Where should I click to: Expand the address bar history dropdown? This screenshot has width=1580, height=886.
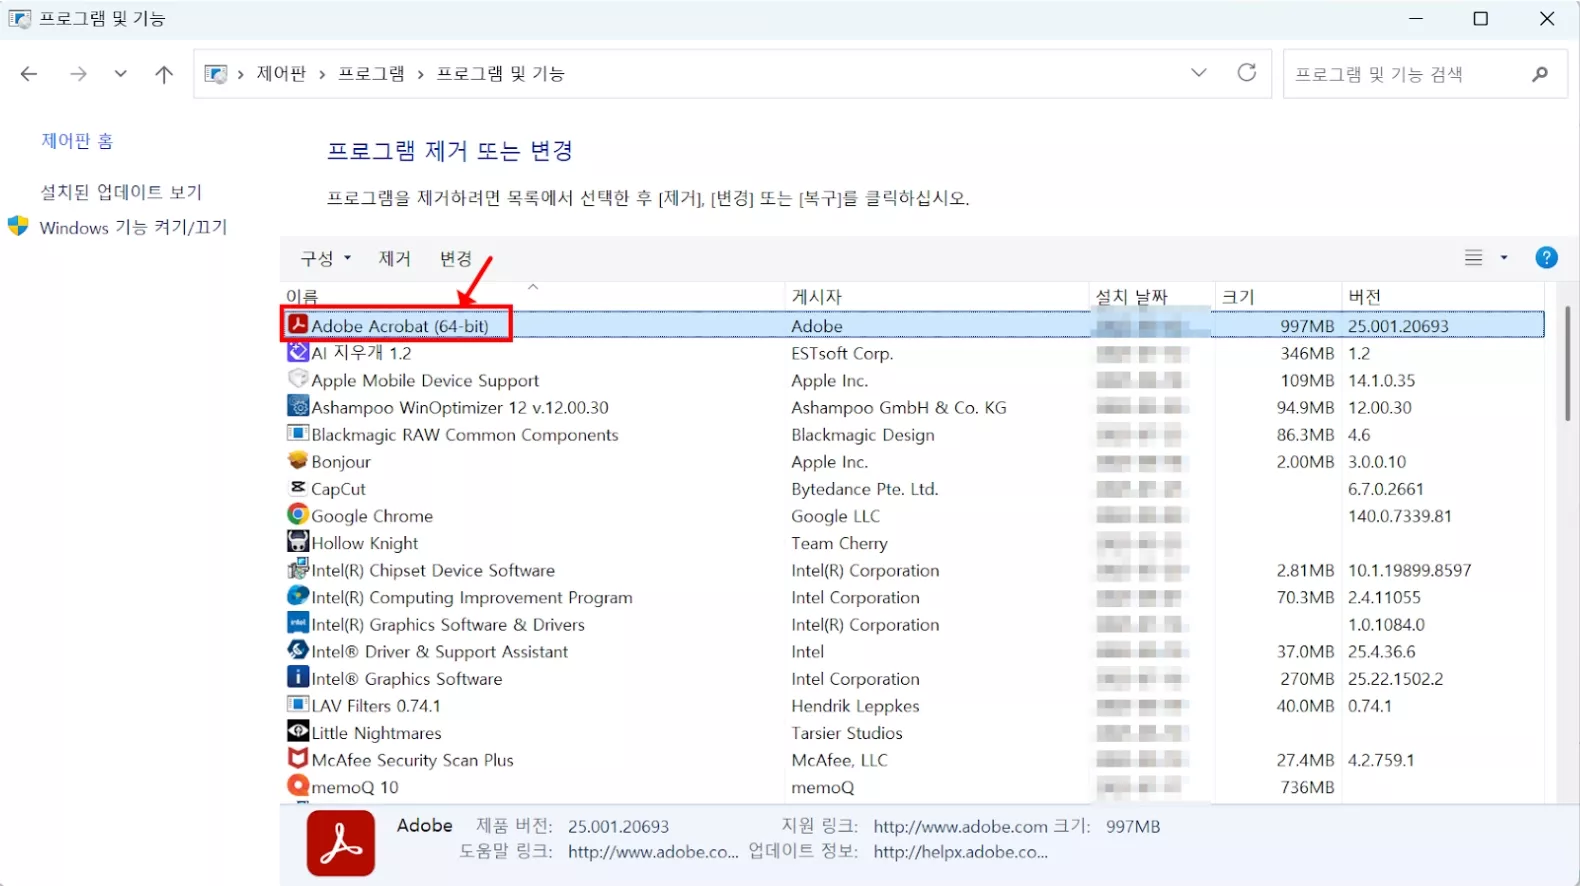pos(1199,73)
